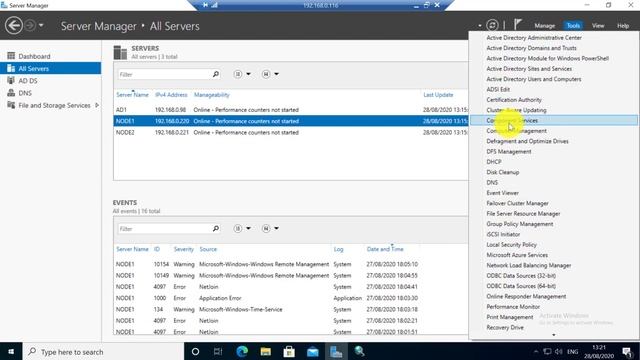Open navigation history dropdown arrow
Screen dimensions: 640x360
41,25
